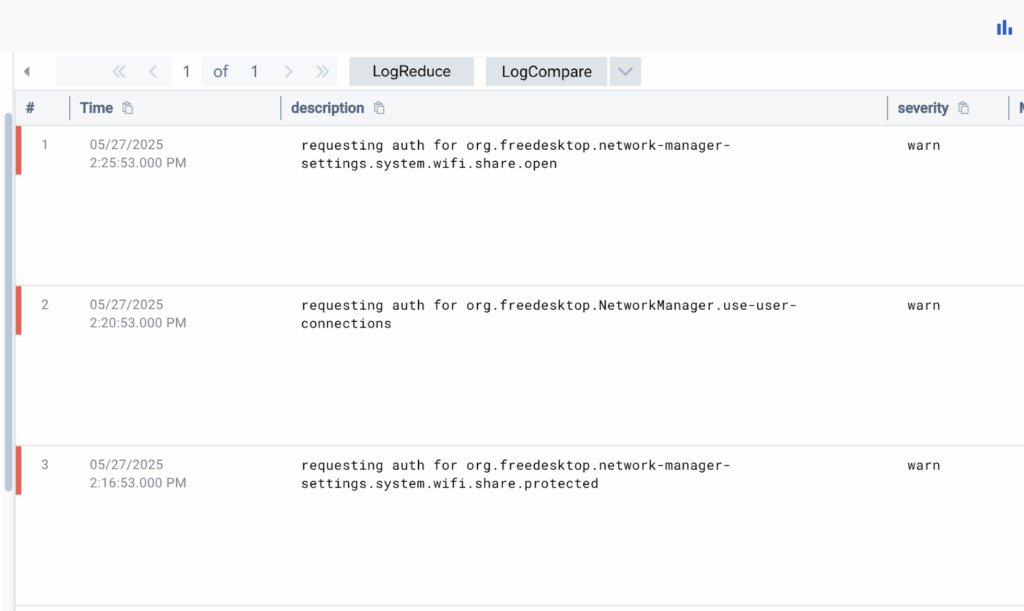Run LogReduce on the results
Image resolution: width=1024 pixels, height=611 pixels.
click(411, 71)
